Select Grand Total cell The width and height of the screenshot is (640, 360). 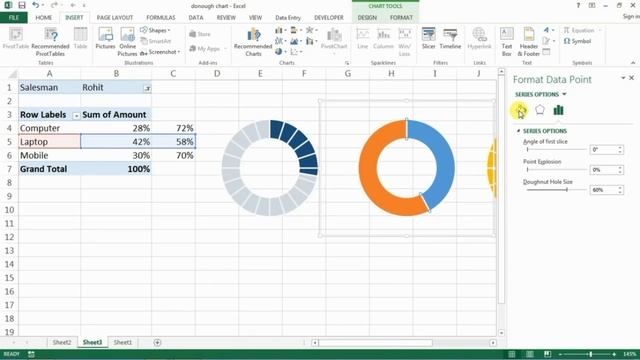[49, 169]
